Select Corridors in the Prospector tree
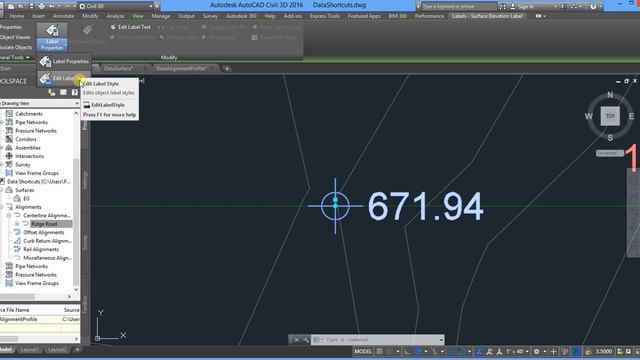Viewport: 640px width, 360px height. tap(26, 139)
